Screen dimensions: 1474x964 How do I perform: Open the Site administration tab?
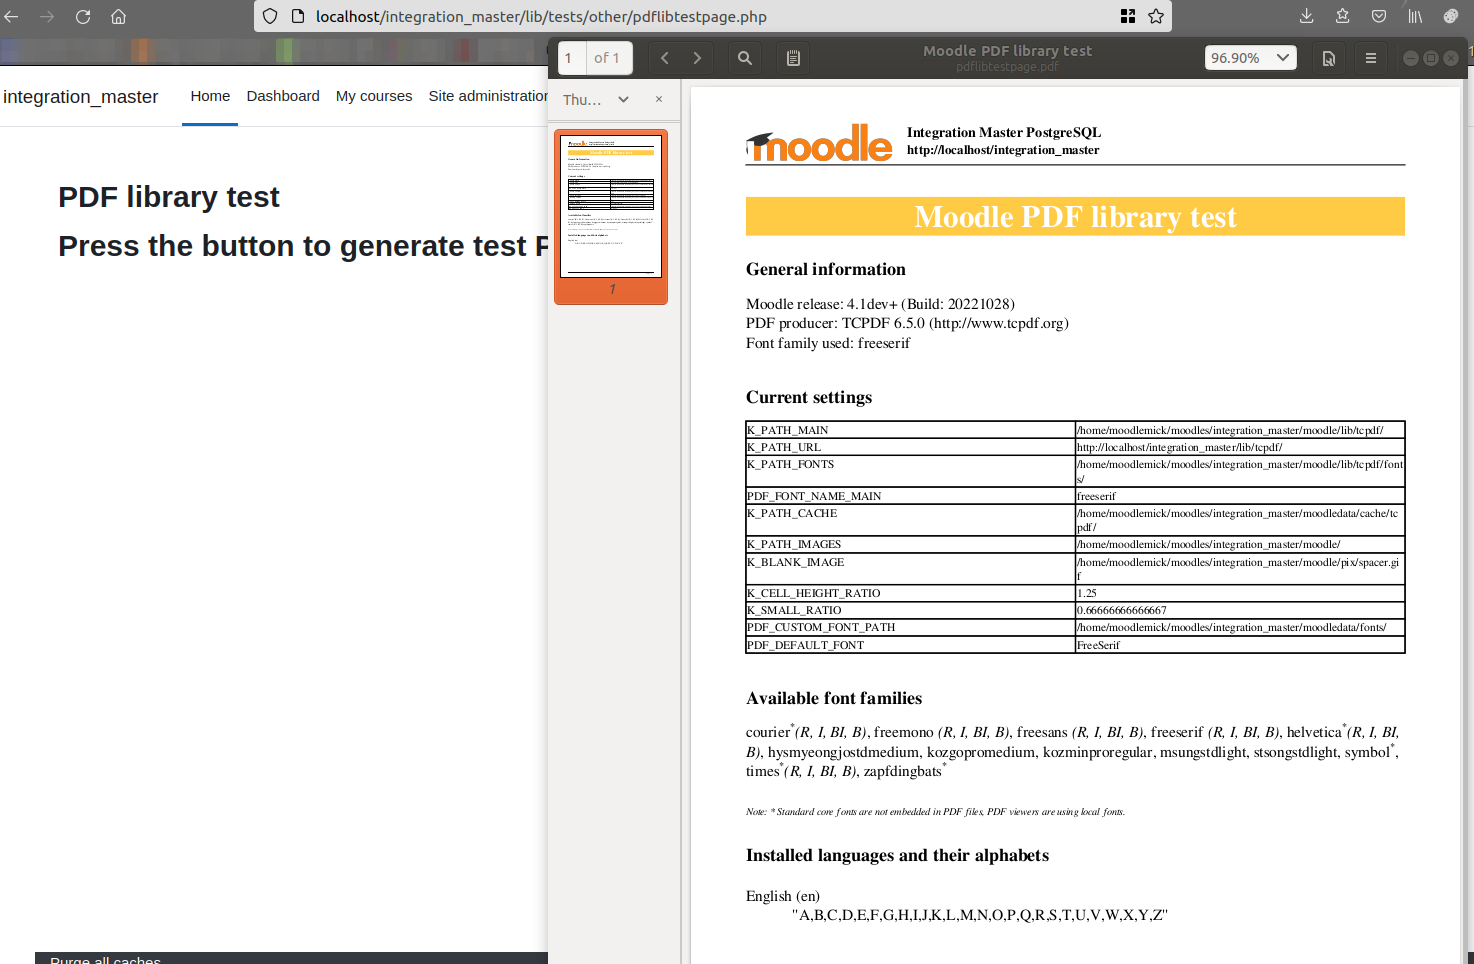pos(488,96)
